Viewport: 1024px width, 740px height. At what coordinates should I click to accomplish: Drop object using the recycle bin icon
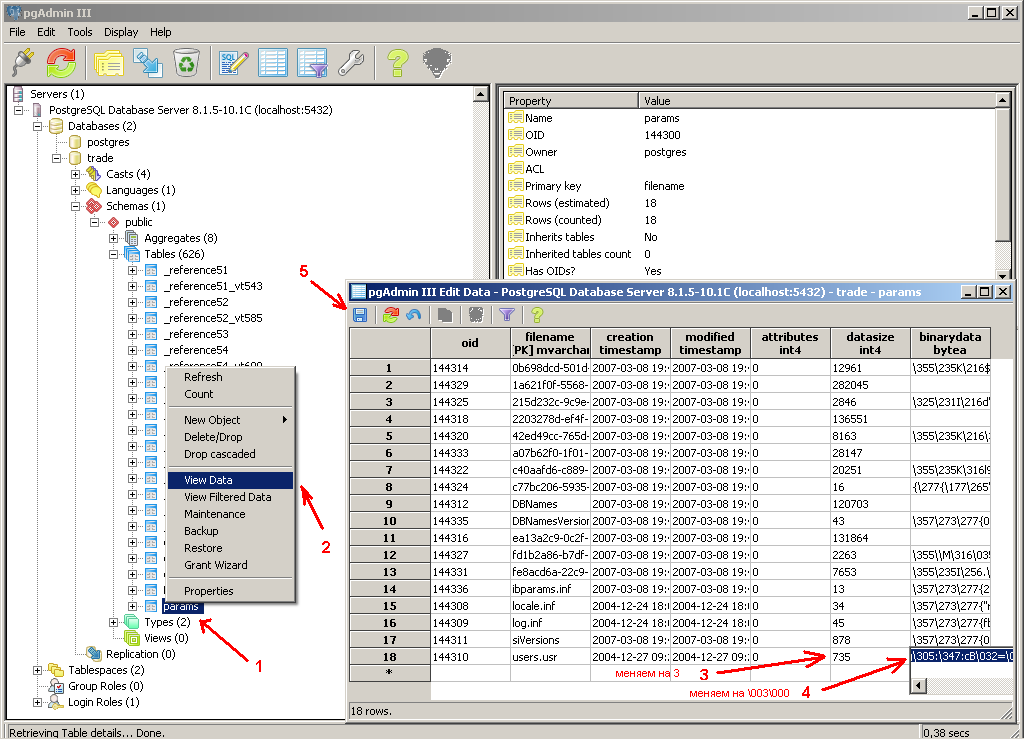187,63
